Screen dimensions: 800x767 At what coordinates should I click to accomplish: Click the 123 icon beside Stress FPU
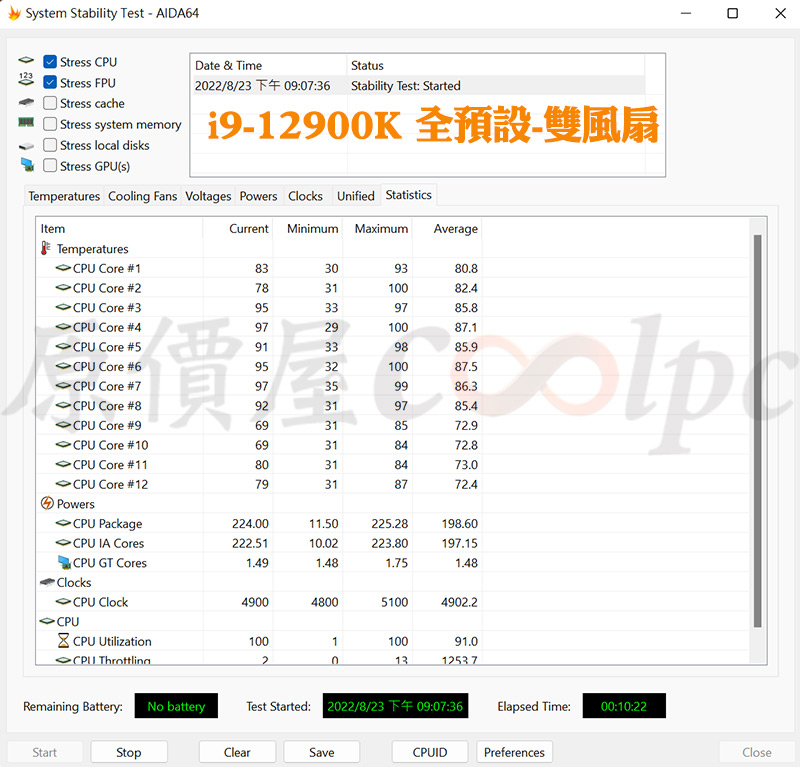[x=26, y=79]
